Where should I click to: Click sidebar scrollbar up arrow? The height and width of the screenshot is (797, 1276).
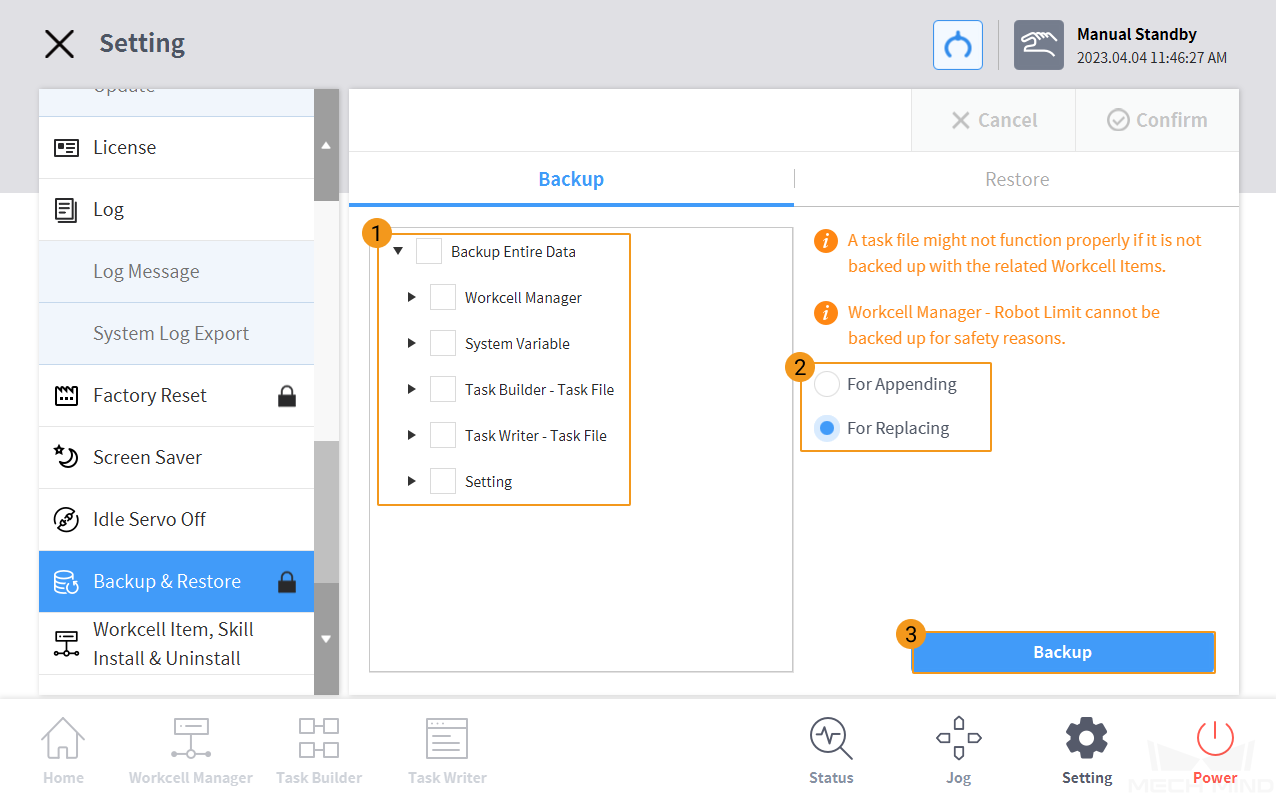pos(326,146)
